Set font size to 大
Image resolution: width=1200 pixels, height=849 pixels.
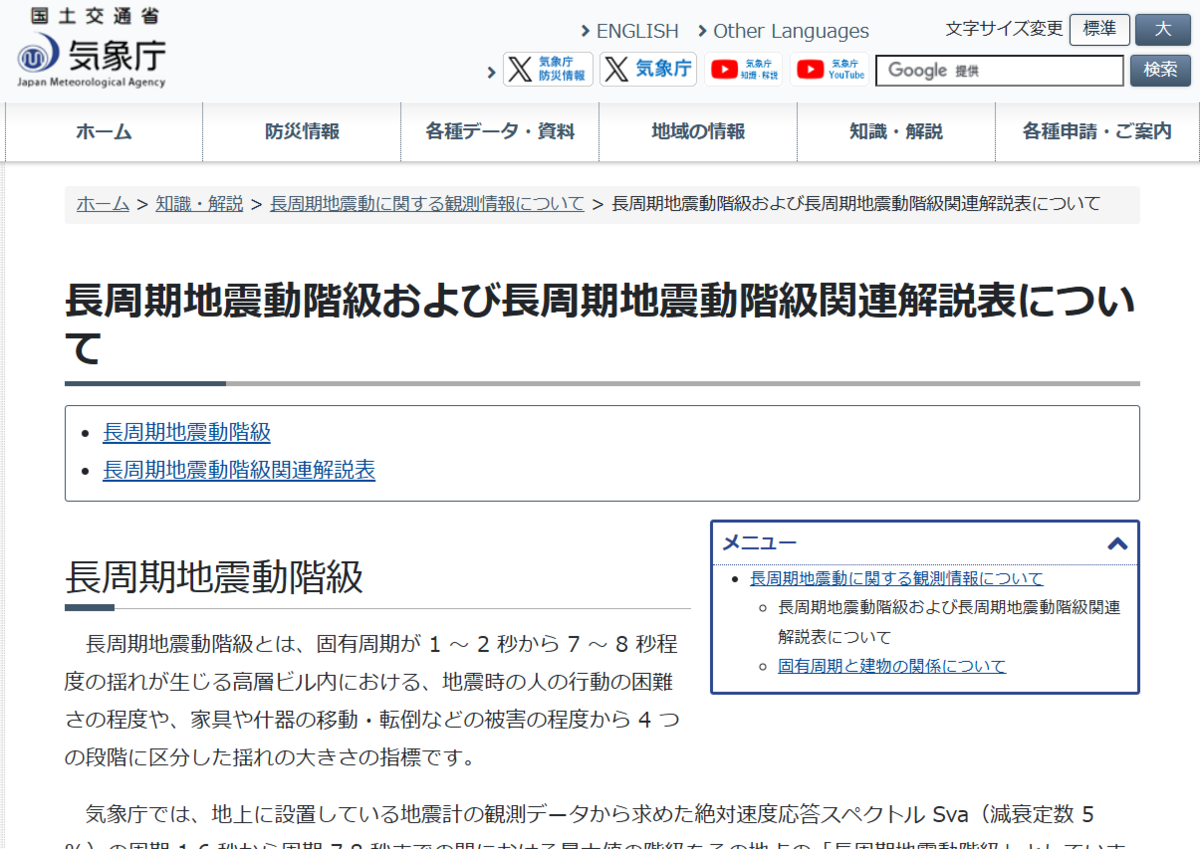[x=1162, y=29]
